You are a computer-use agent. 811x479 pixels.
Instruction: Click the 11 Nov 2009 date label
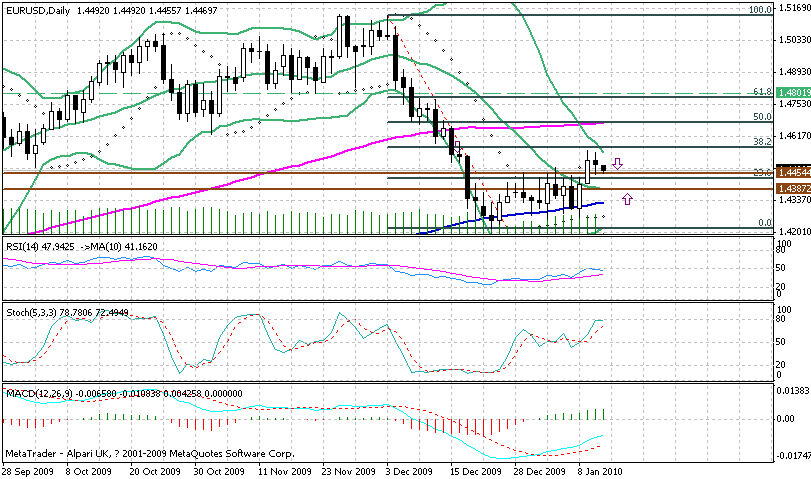coord(285,471)
